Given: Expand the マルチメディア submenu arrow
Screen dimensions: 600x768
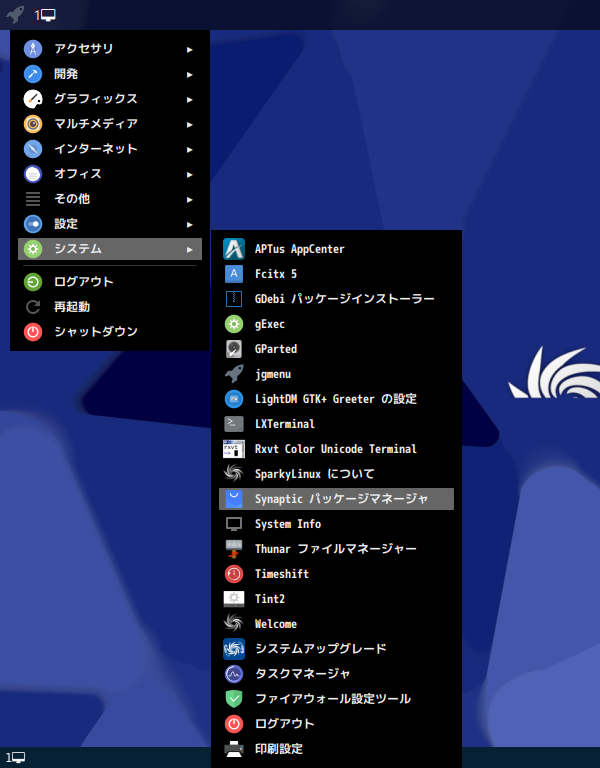Looking at the screenshot, I should point(190,124).
